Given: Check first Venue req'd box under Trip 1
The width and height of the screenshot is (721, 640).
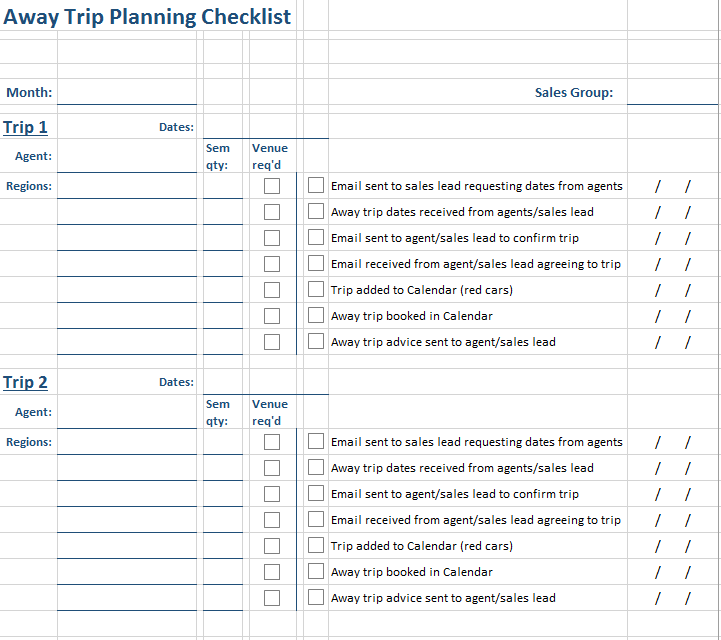Looking at the screenshot, I should tap(272, 186).
